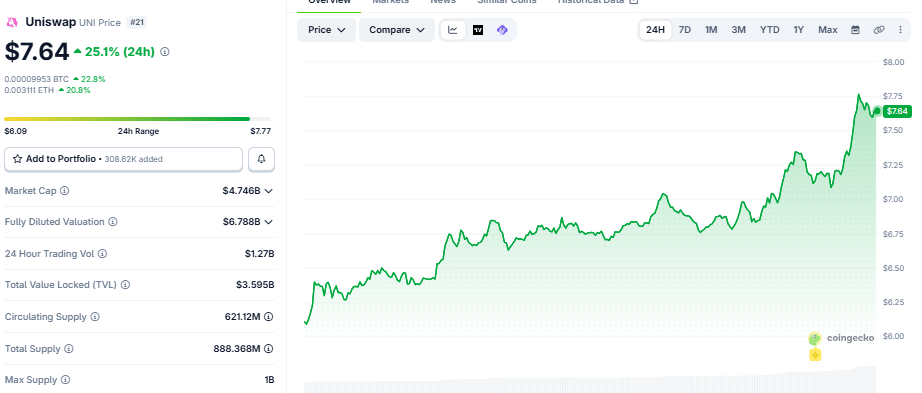
Task: Click the 24 Hour Trading Vol info icon
Action: point(102,254)
